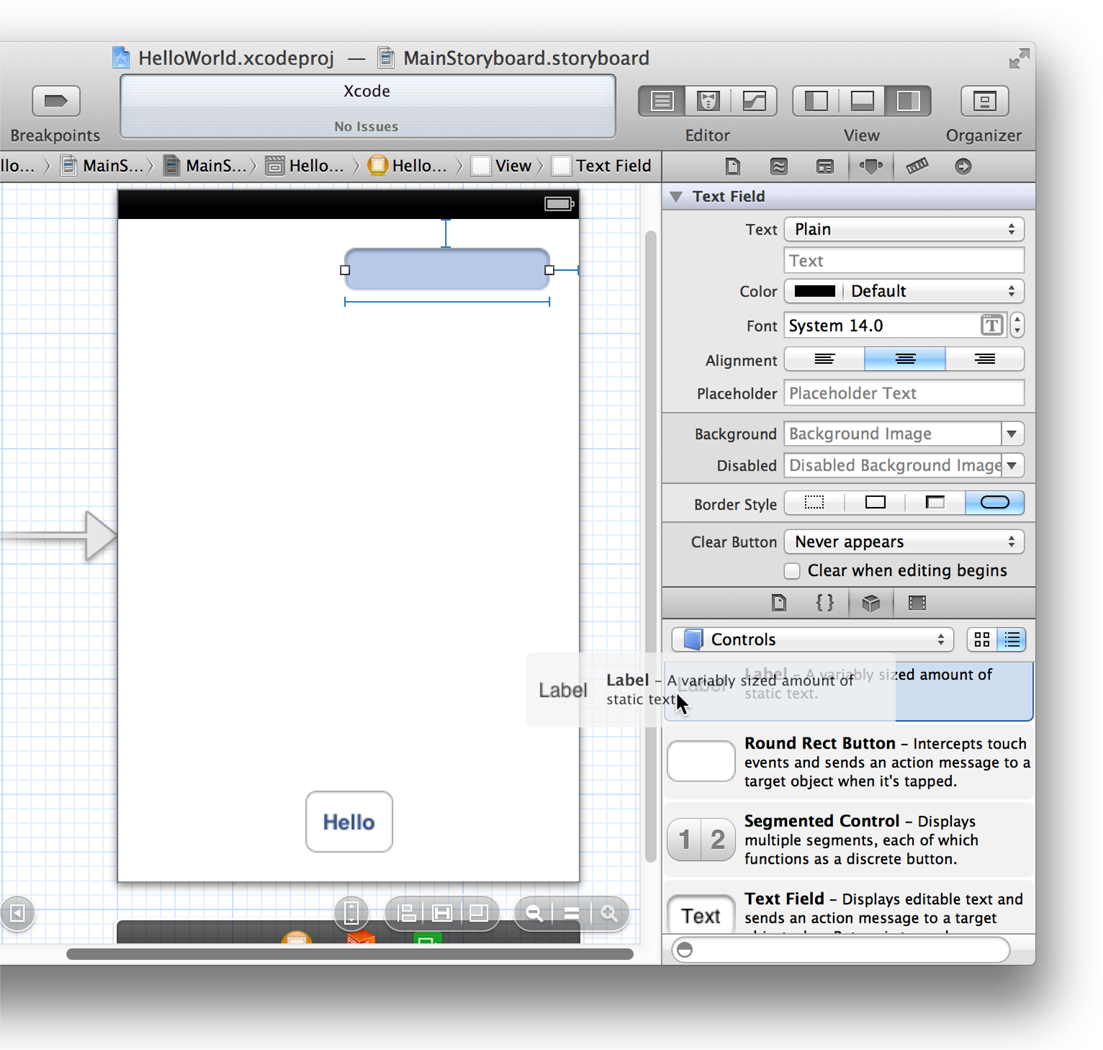
Task: Open the text Color swatch
Action: pos(815,292)
